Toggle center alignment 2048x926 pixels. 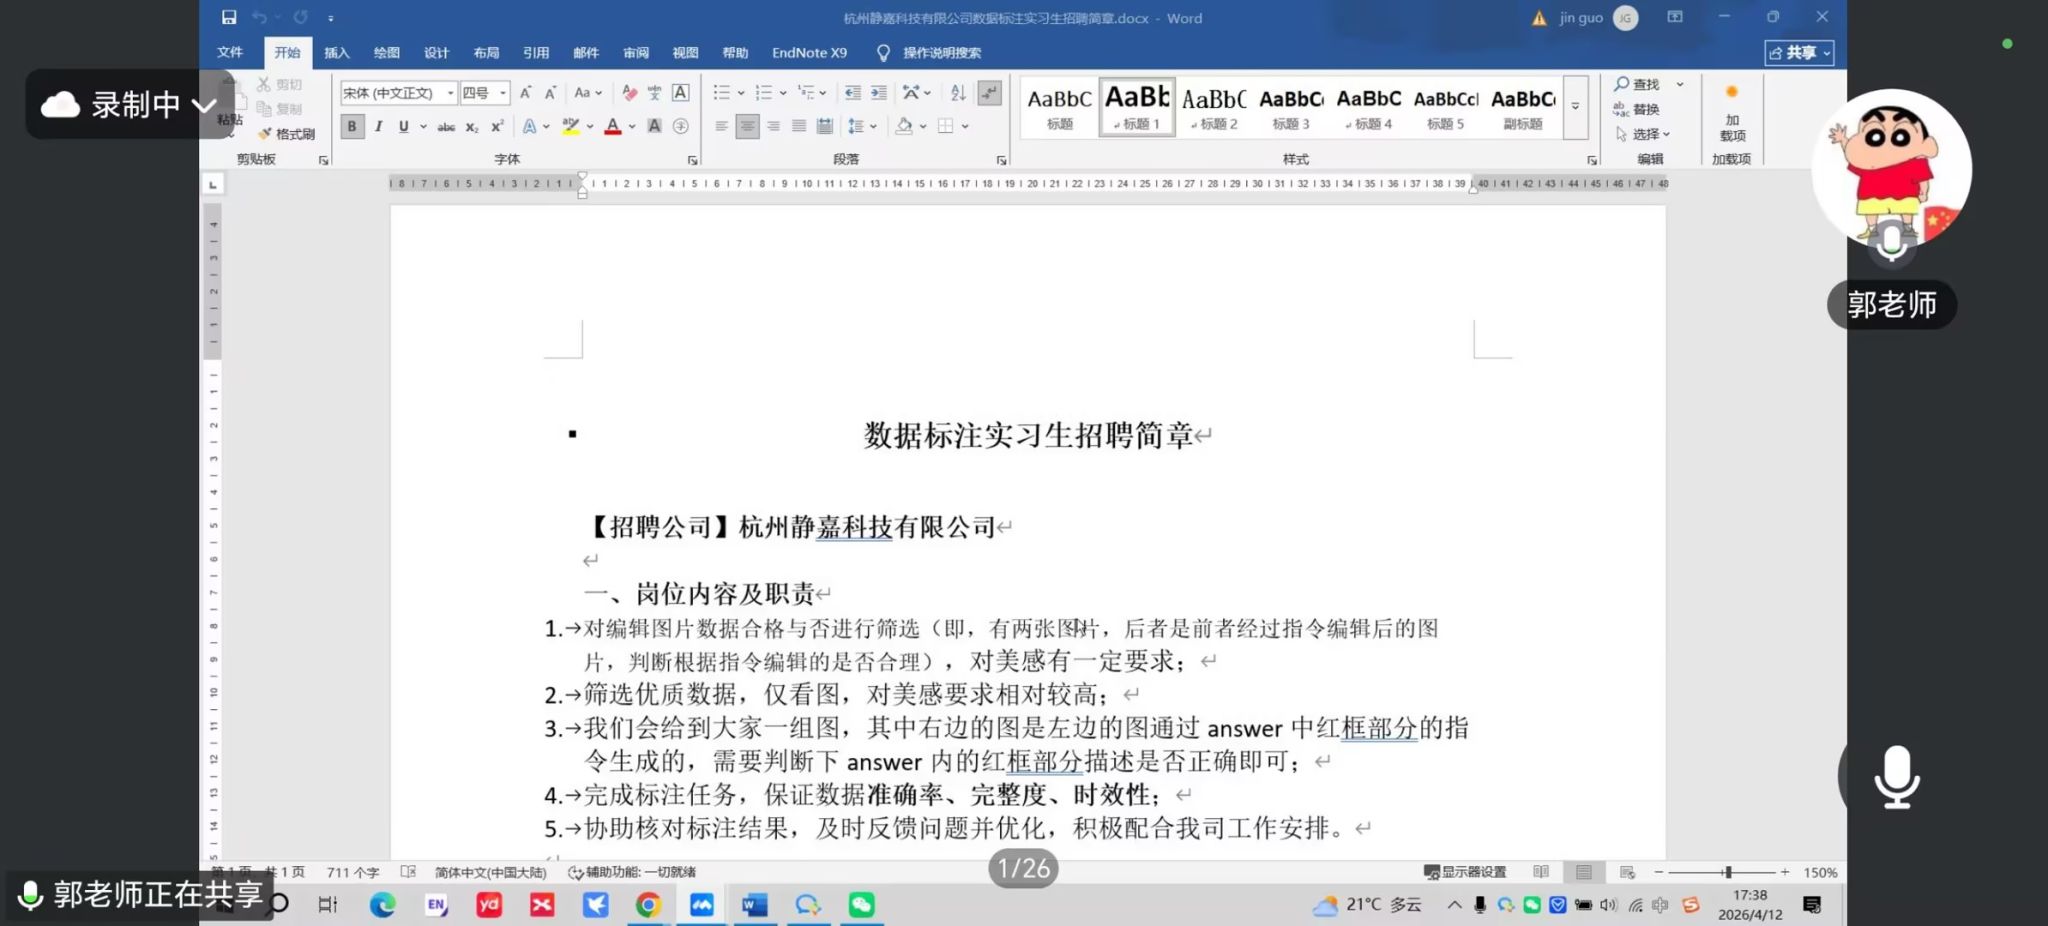point(747,126)
